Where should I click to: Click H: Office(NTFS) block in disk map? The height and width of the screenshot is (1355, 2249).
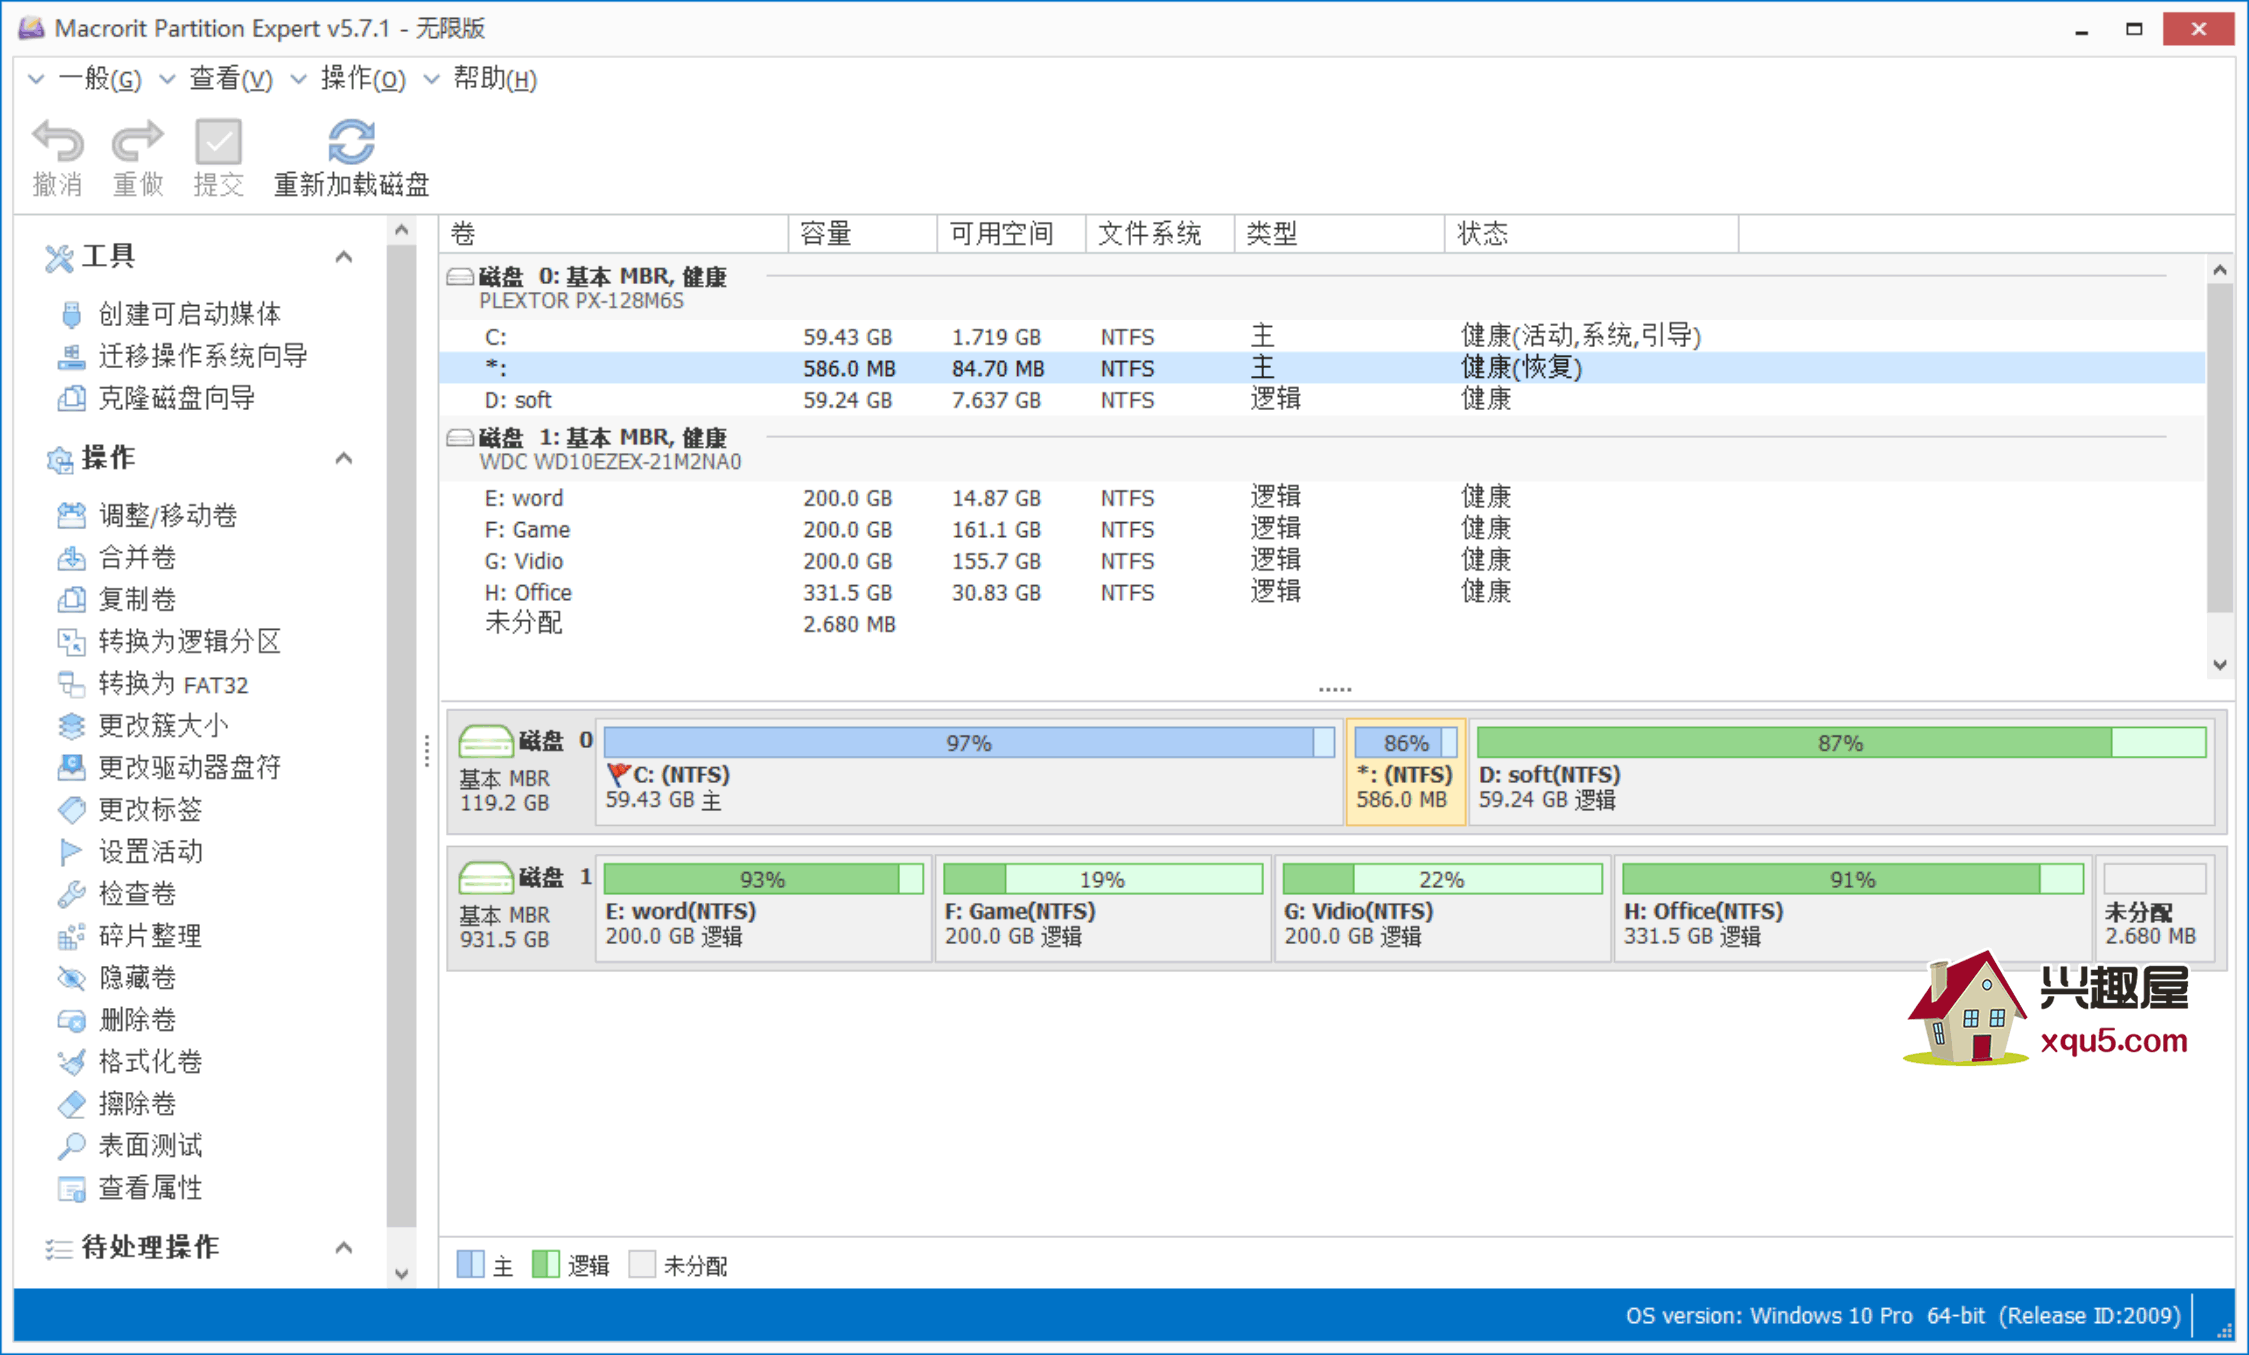click(1852, 908)
